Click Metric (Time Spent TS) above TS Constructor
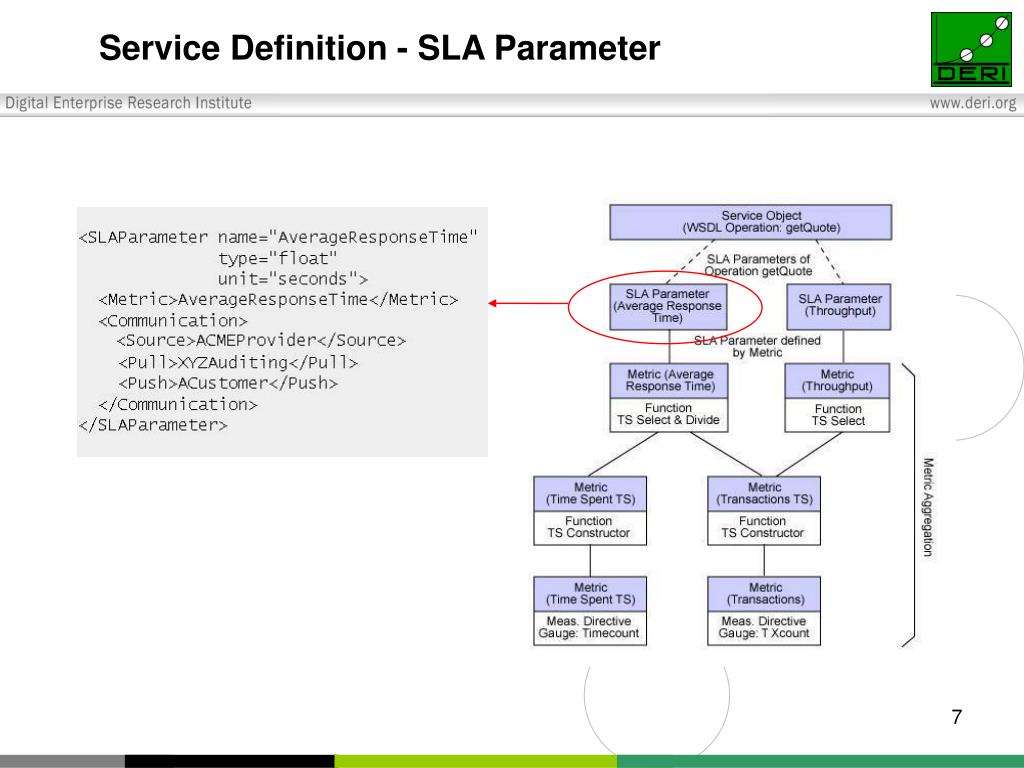Screen dimensions: 1024x768 tap(590, 494)
